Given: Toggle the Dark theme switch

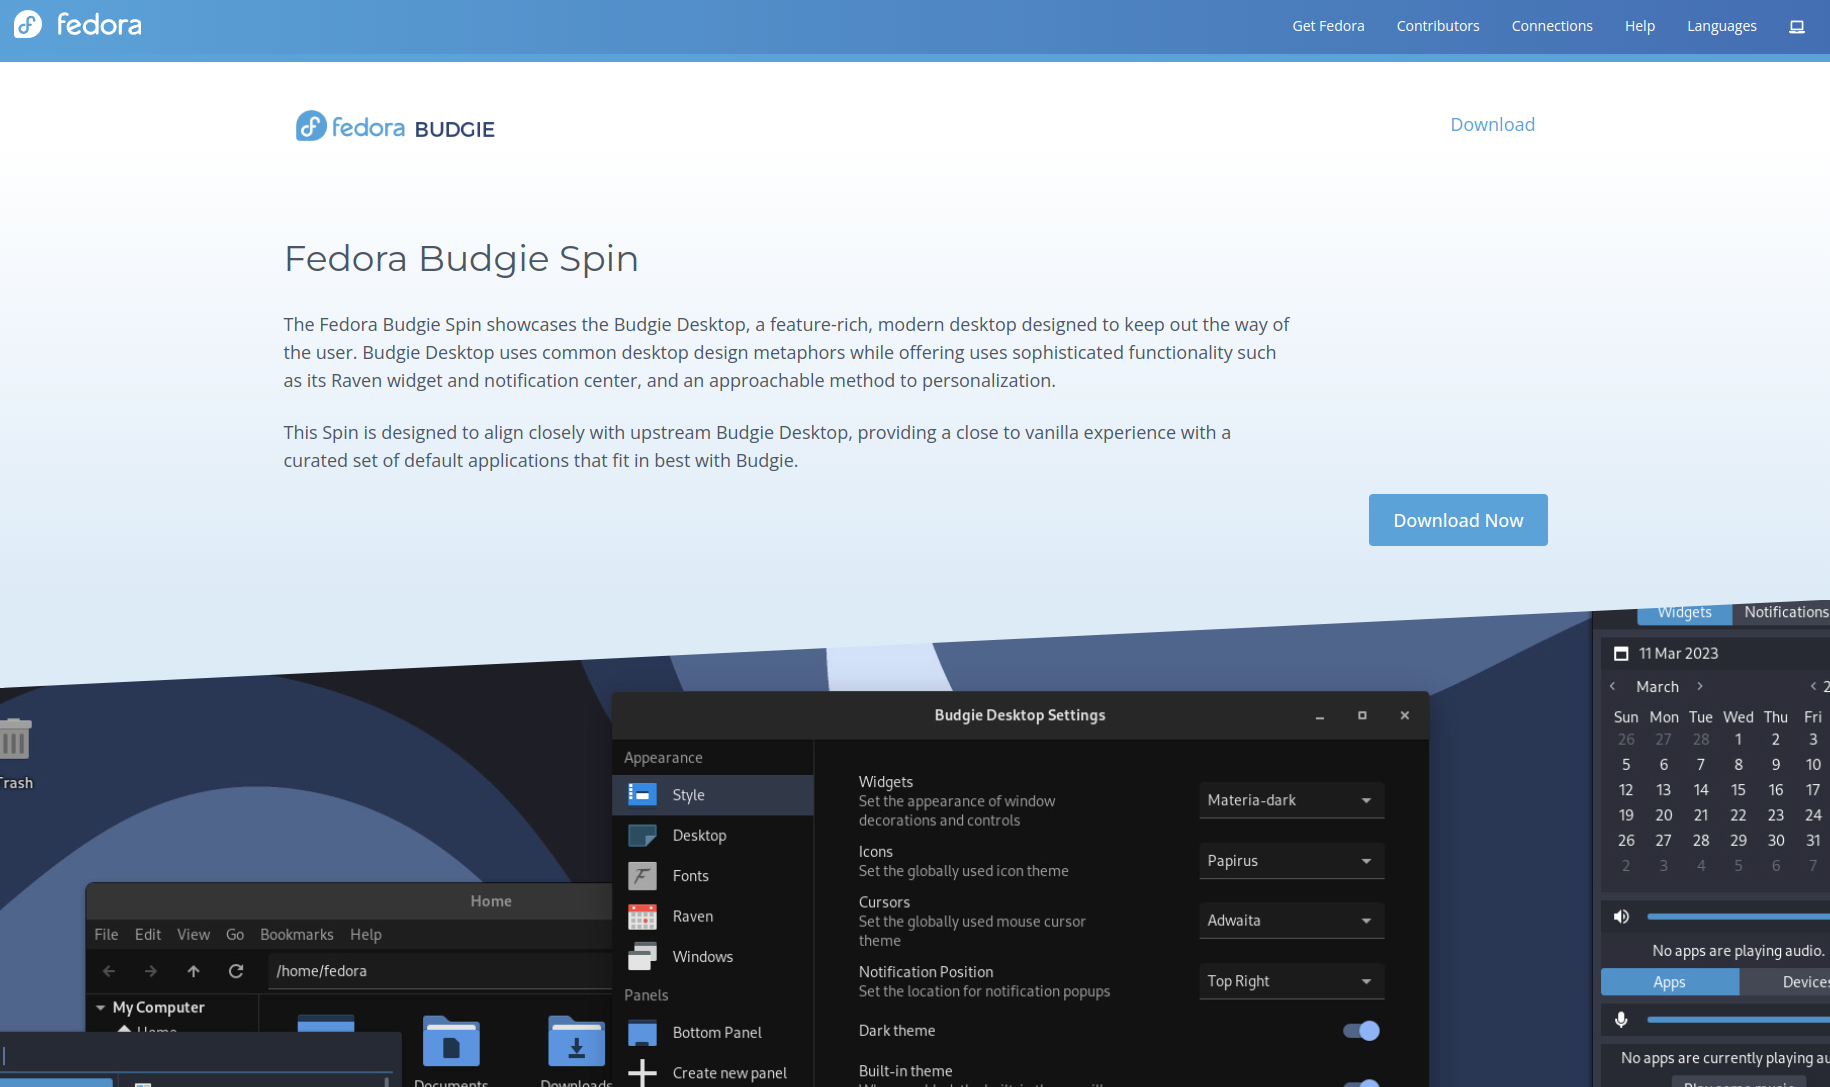Looking at the screenshot, I should tap(1361, 1031).
